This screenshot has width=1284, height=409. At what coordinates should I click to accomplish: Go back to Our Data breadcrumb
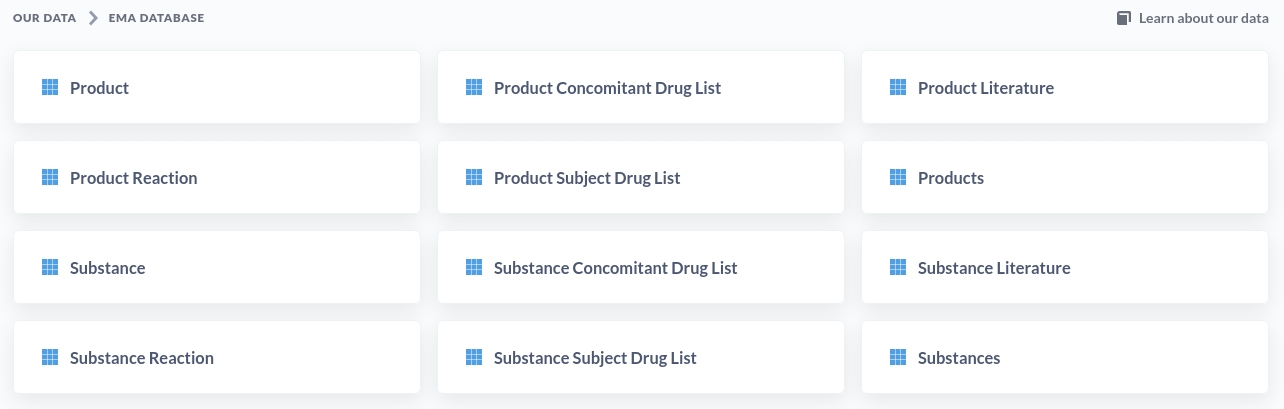tap(44, 18)
